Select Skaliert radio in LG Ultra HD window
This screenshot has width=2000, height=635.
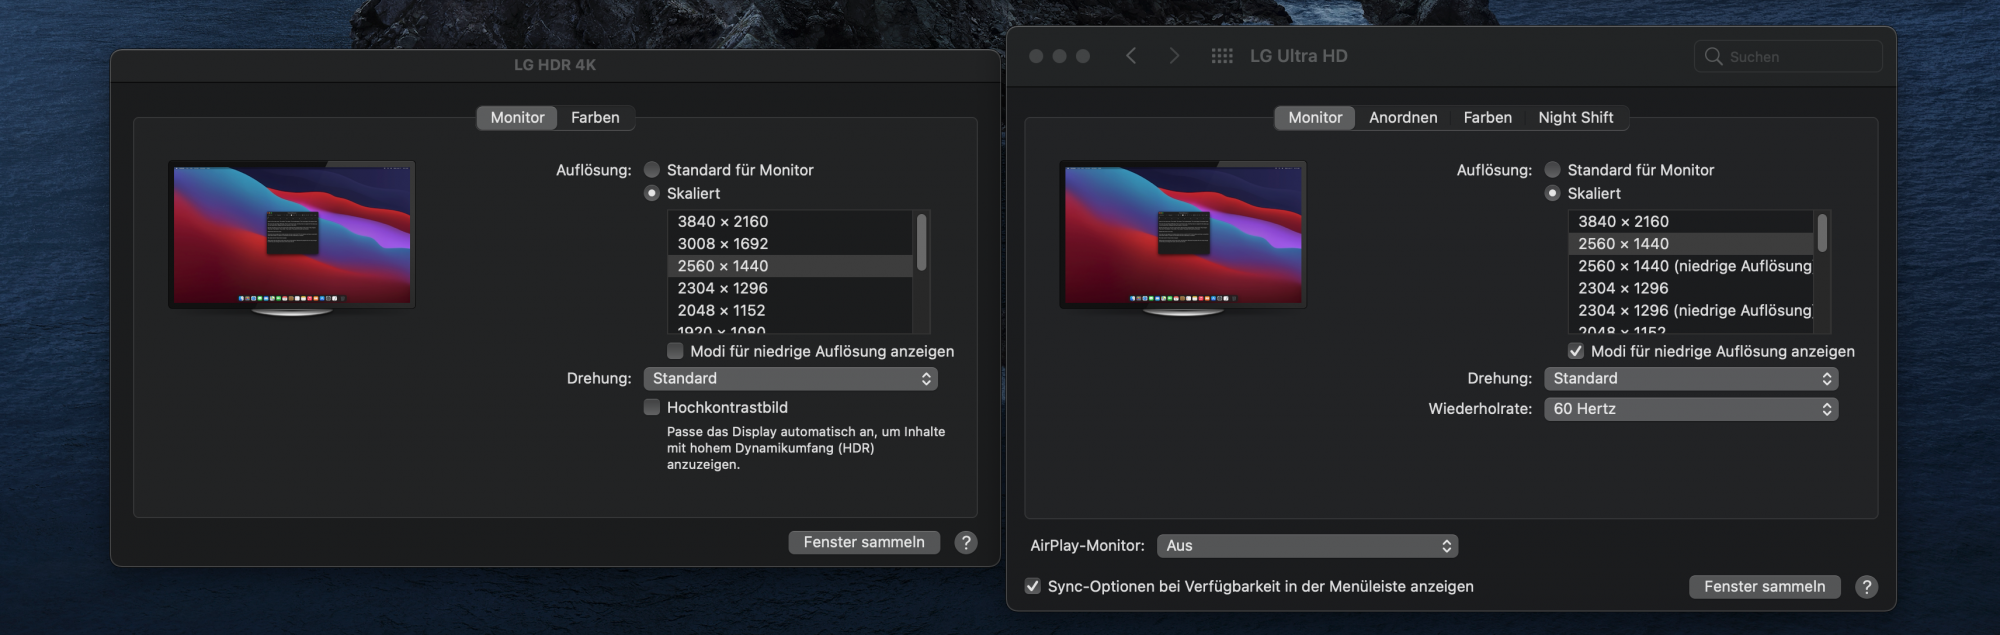(x=1553, y=193)
